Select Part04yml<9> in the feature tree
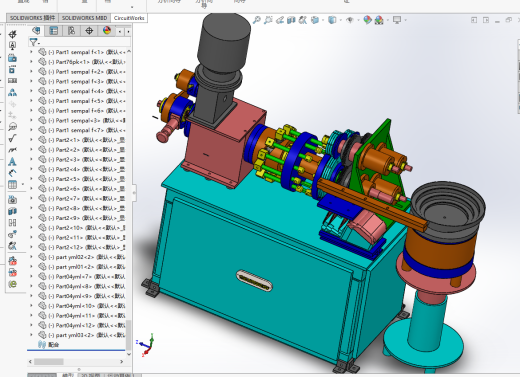The image size is (520, 377). 82,296
